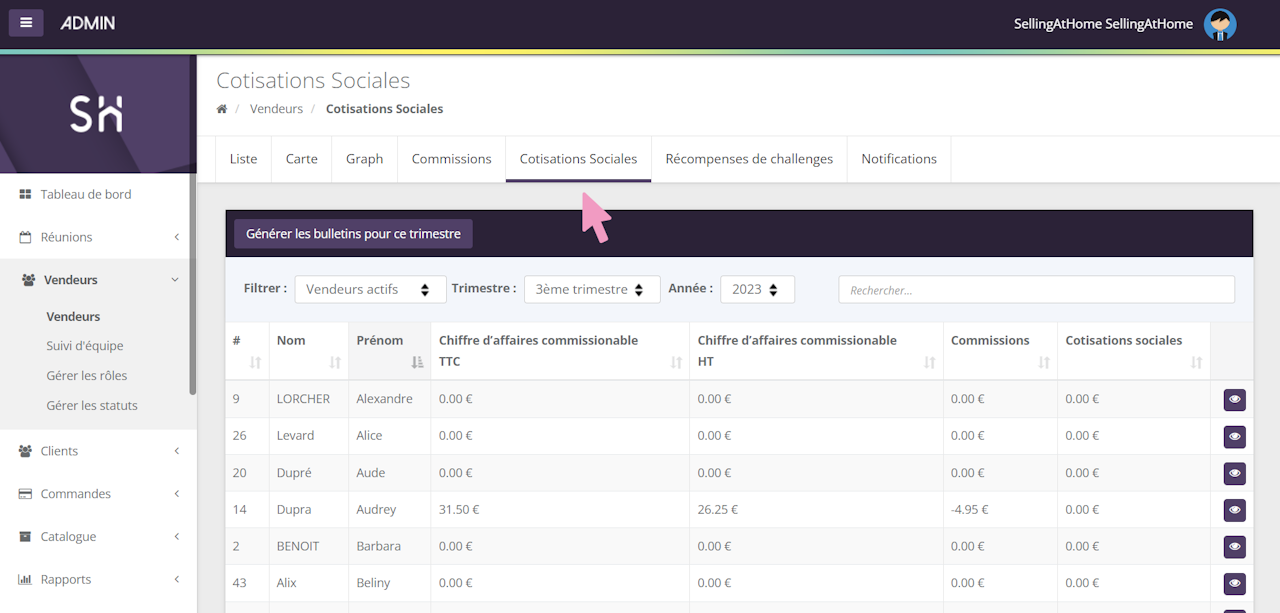1280x613 pixels.
Task: Click row number 26 cell
Action: pyautogui.click(x=247, y=436)
